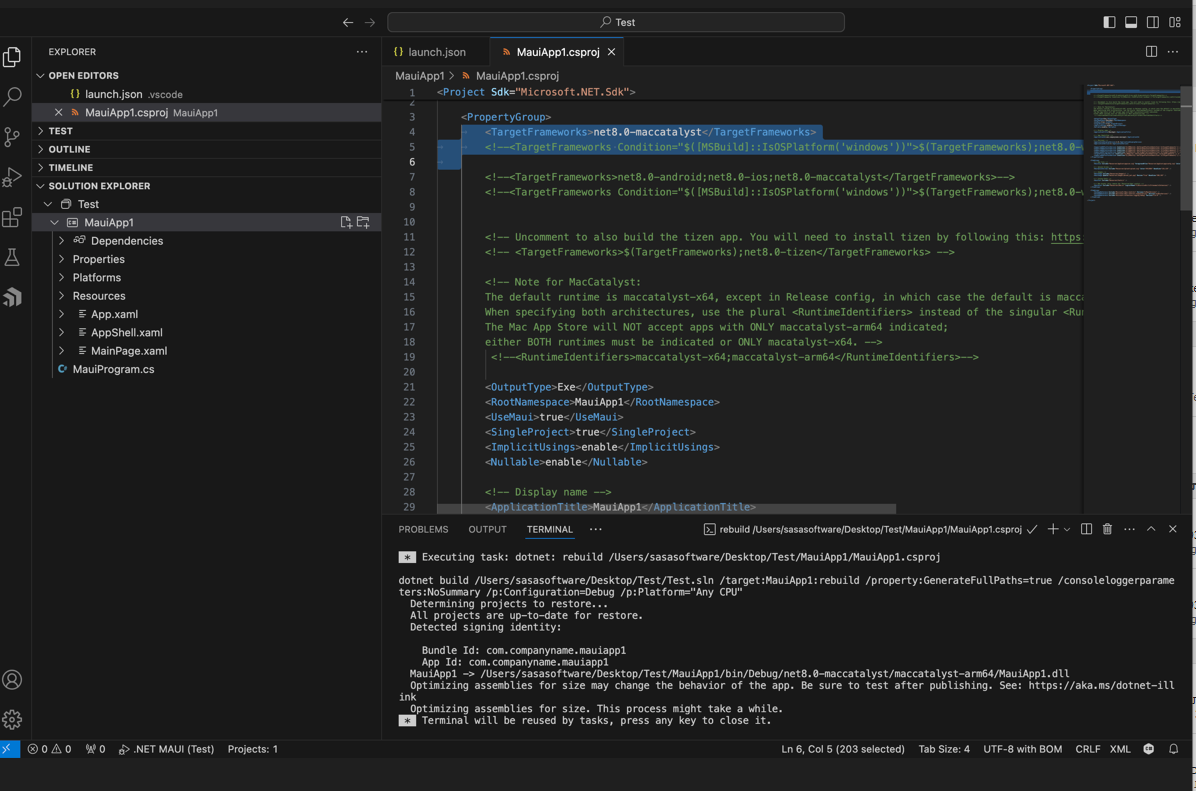Open the Extensions view
The image size is (1196, 791).
[x=13, y=217]
